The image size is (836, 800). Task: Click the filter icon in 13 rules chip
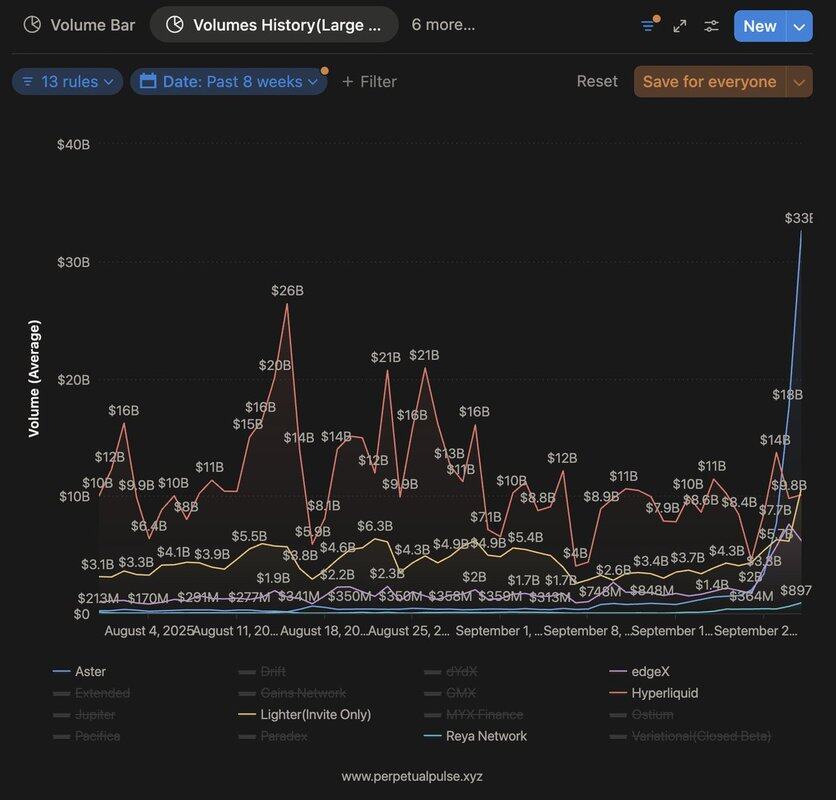28,82
